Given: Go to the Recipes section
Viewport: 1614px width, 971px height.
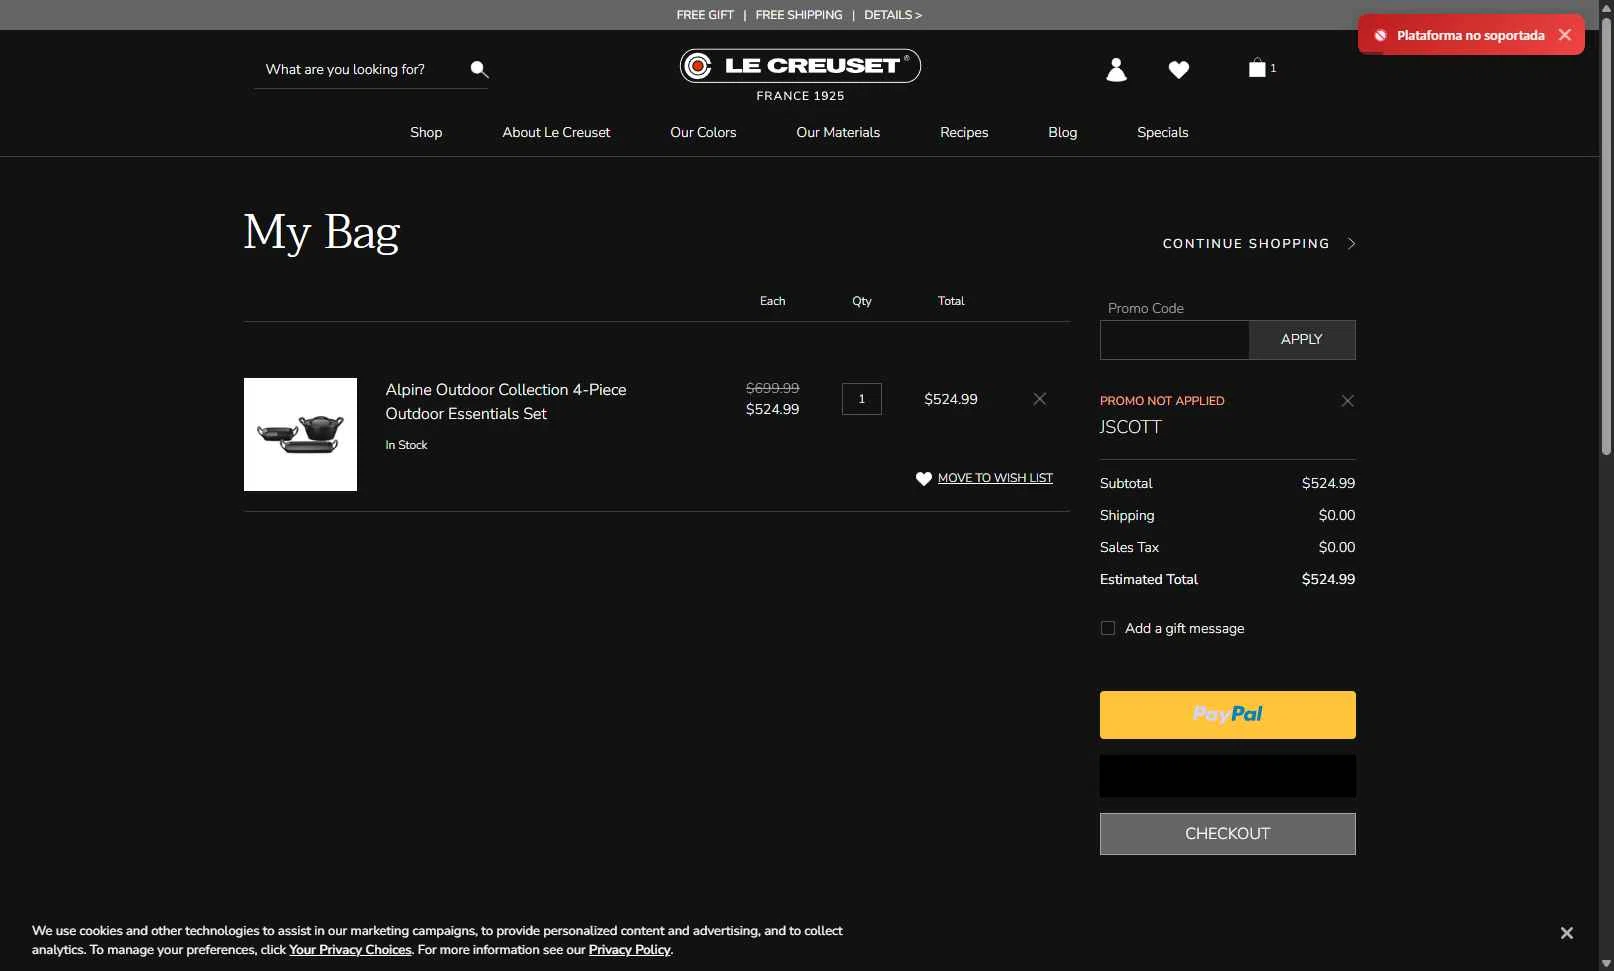Looking at the screenshot, I should (x=964, y=132).
